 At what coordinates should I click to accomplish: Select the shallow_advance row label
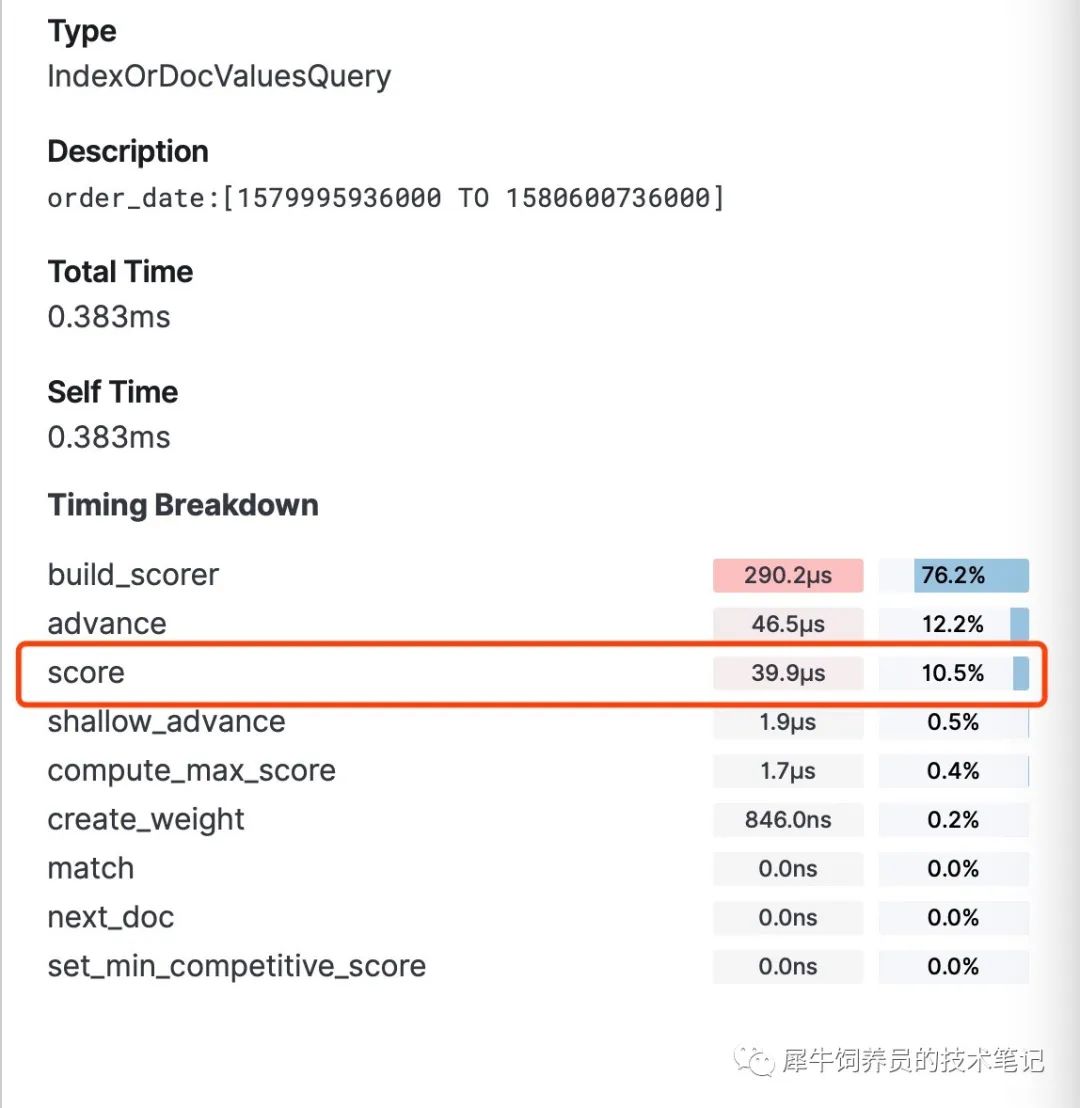(166, 721)
